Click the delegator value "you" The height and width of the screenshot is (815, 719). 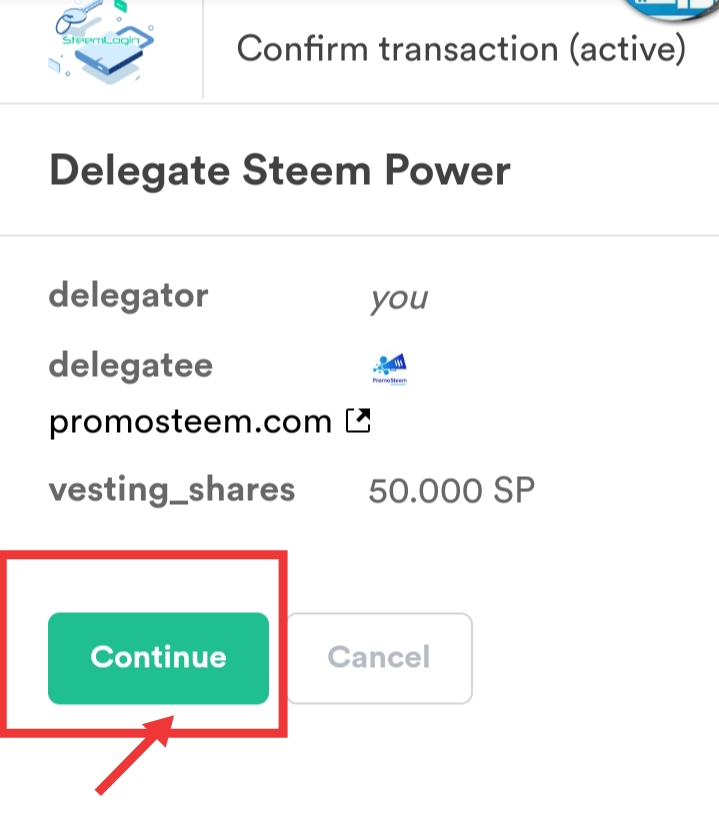[398, 298]
